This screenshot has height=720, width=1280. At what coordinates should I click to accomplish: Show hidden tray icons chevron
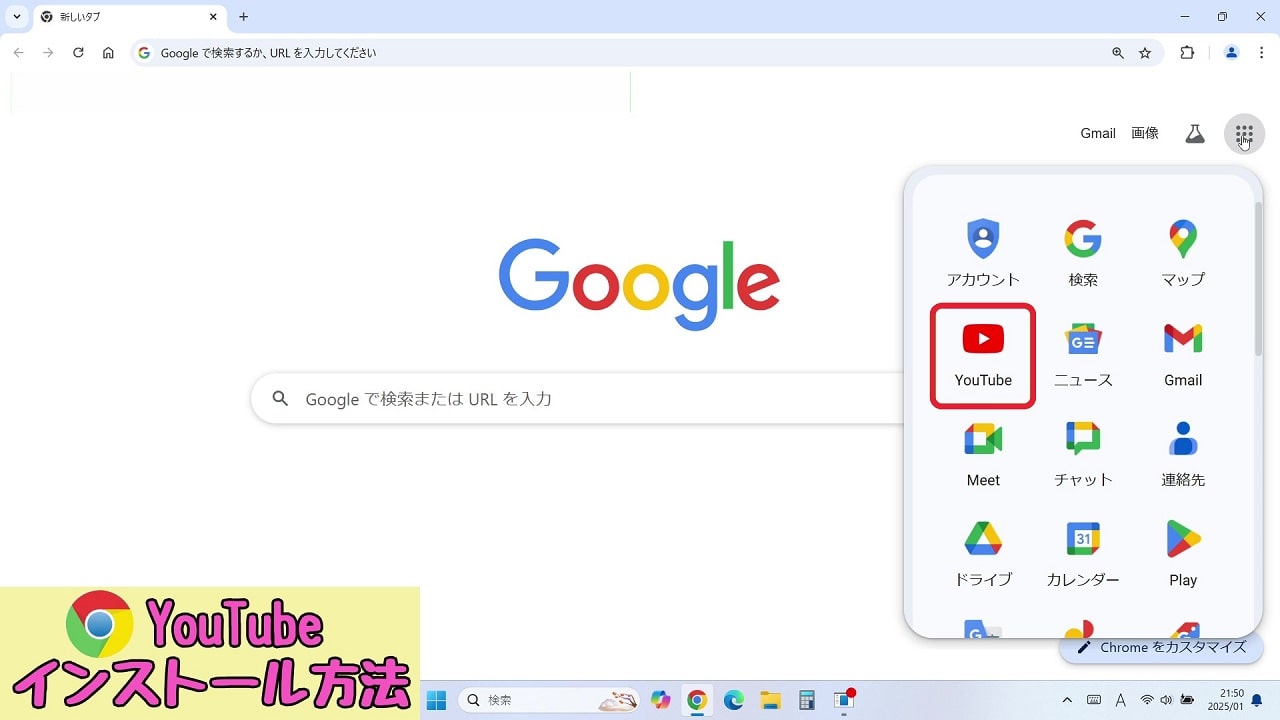[1067, 700]
